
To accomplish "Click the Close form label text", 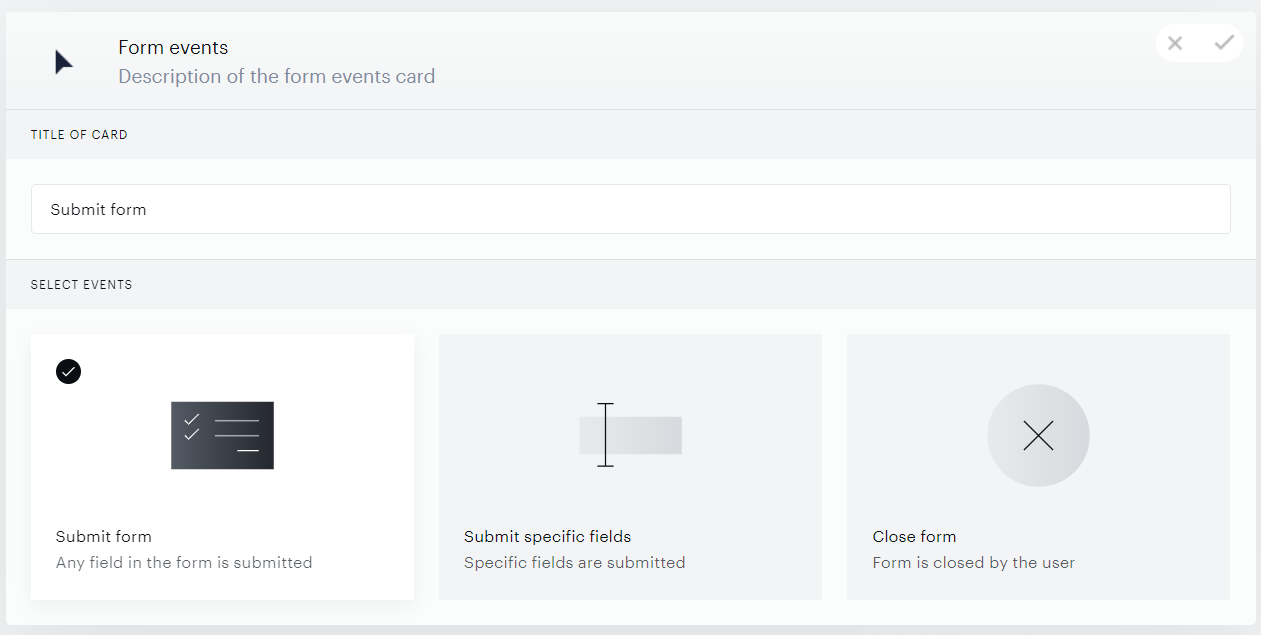I will (x=914, y=536).
